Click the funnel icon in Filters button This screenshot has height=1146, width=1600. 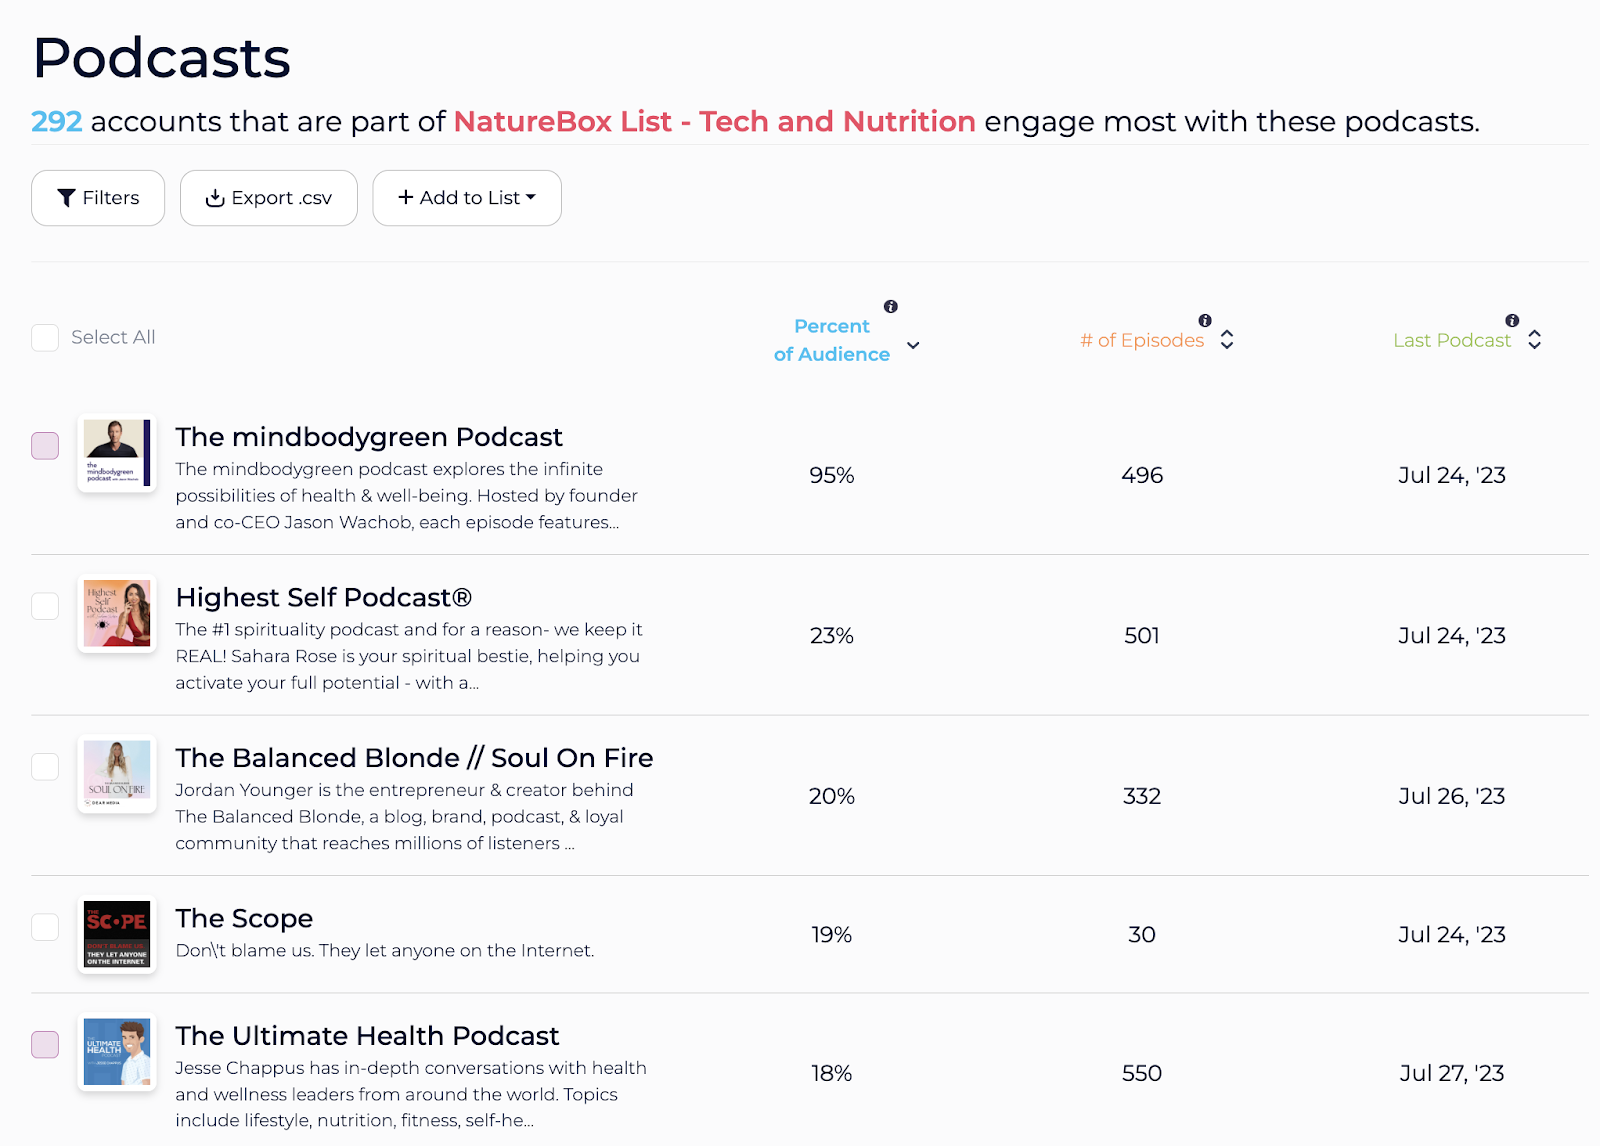point(66,198)
